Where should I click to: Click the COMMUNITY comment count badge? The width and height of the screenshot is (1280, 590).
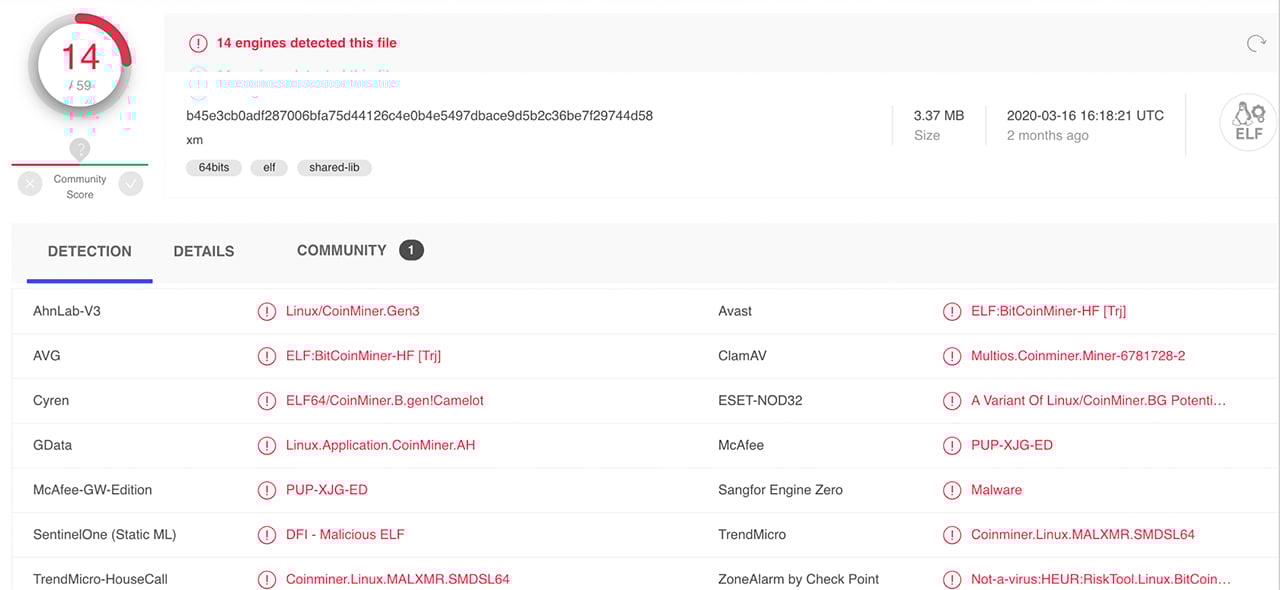[x=411, y=250]
